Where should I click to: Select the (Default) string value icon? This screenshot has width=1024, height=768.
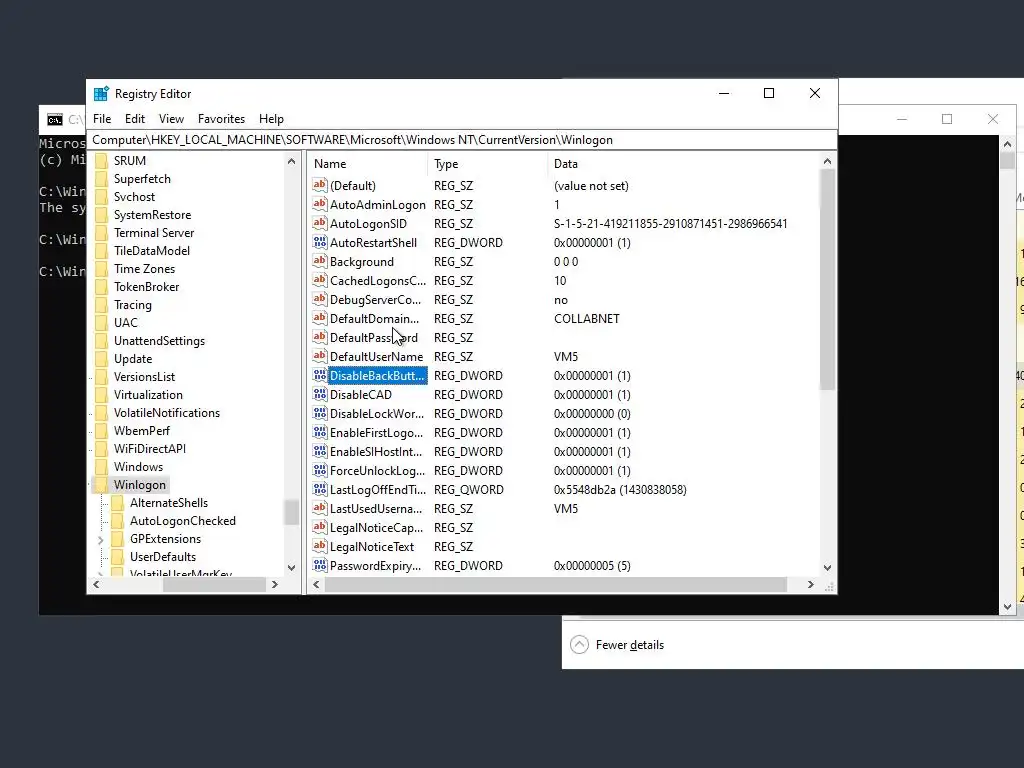click(319, 185)
